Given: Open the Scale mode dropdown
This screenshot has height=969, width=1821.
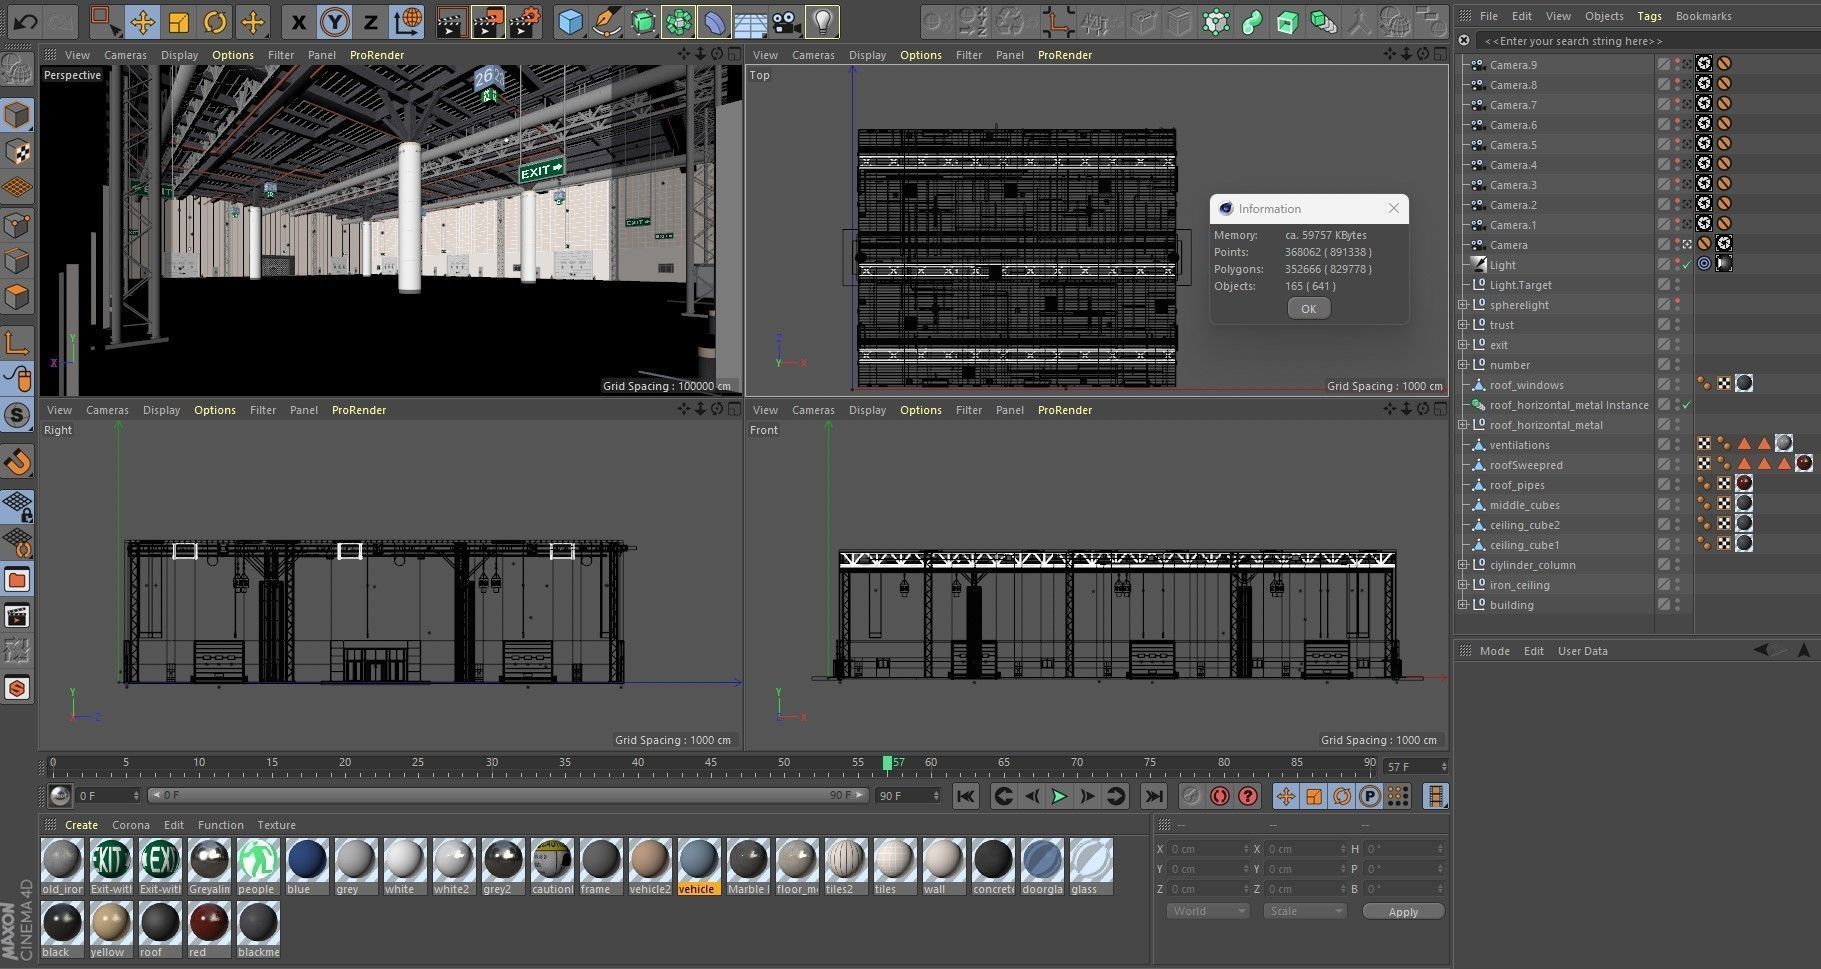Looking at the screenshot, I should point(1304,911).
